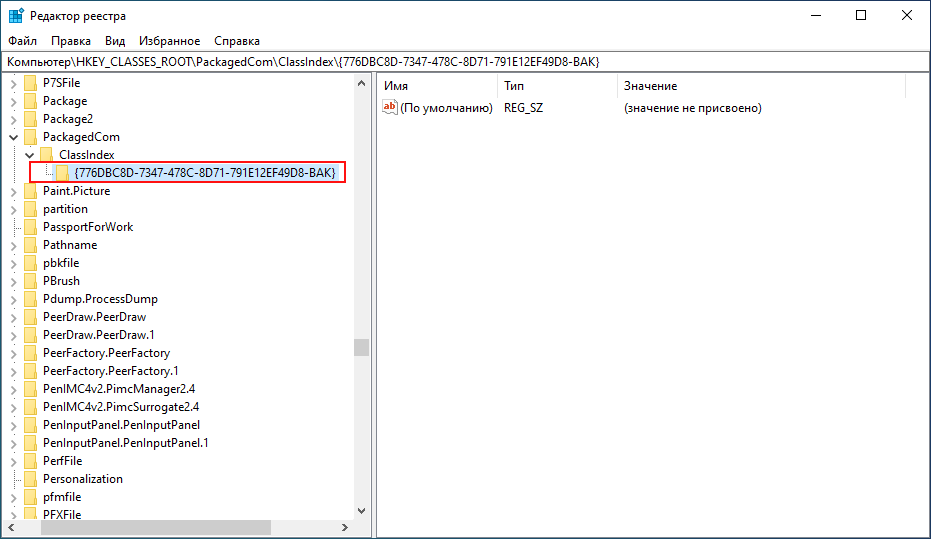Select the PFXFile key
This screenshot has height=539, width=931.
[62, 515]
